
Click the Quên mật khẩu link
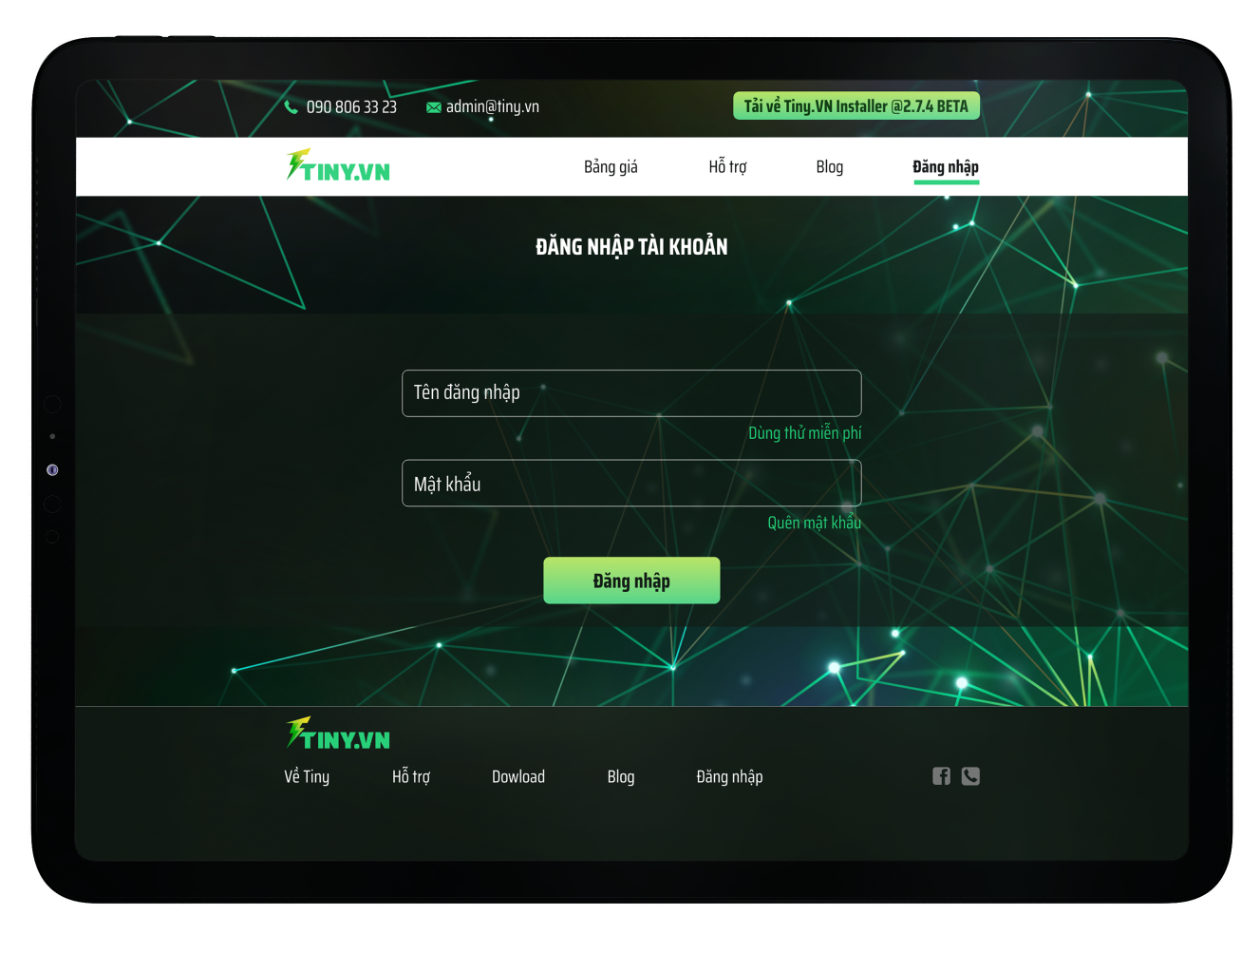tap(813, 523)
